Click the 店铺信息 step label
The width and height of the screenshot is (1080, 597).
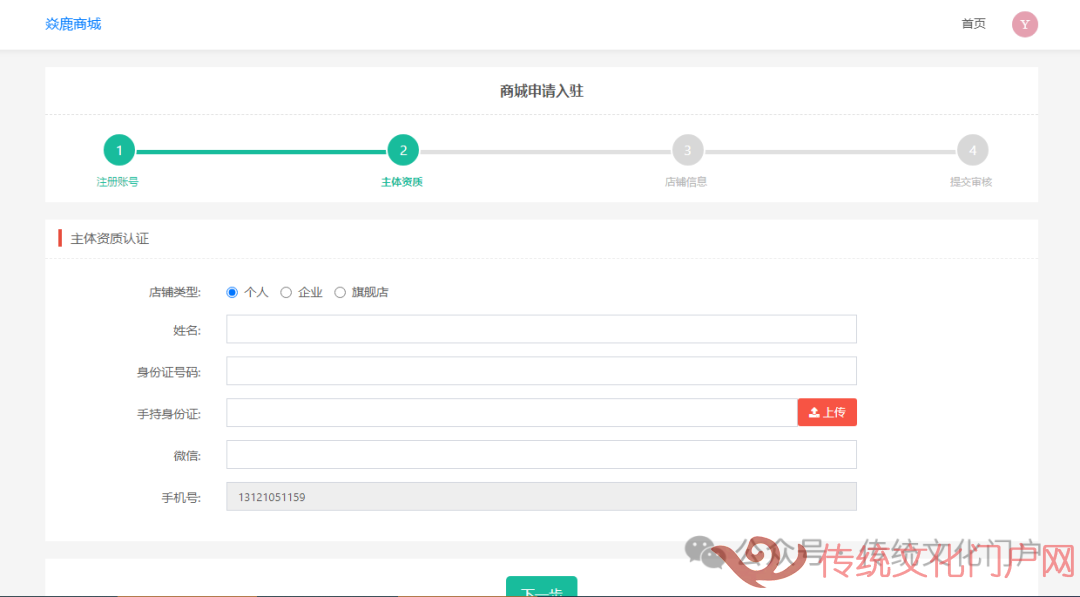coord(686,182)
